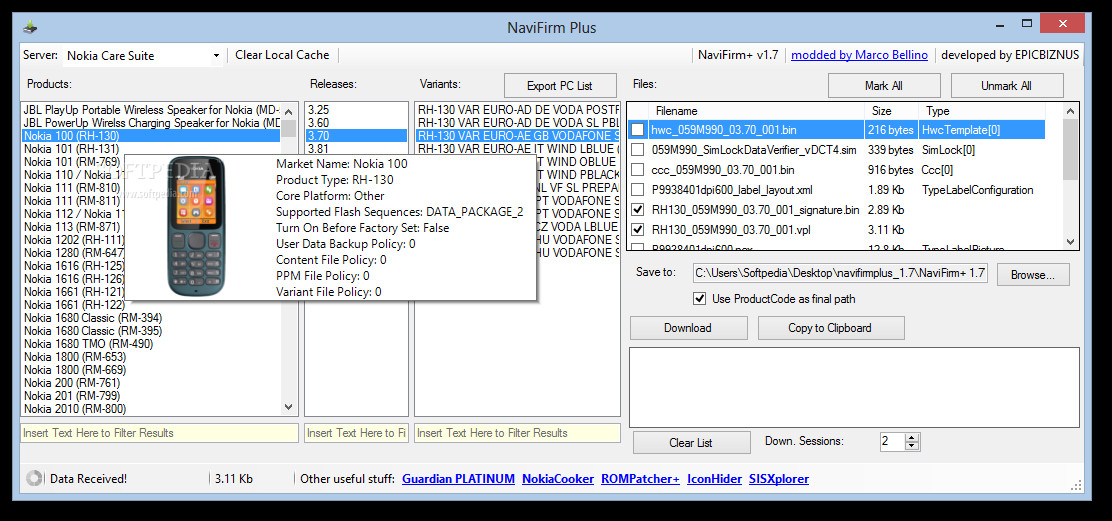Select release 3.70
The height and width of the screenshot is (521, 1112).
tap(357, 135)
